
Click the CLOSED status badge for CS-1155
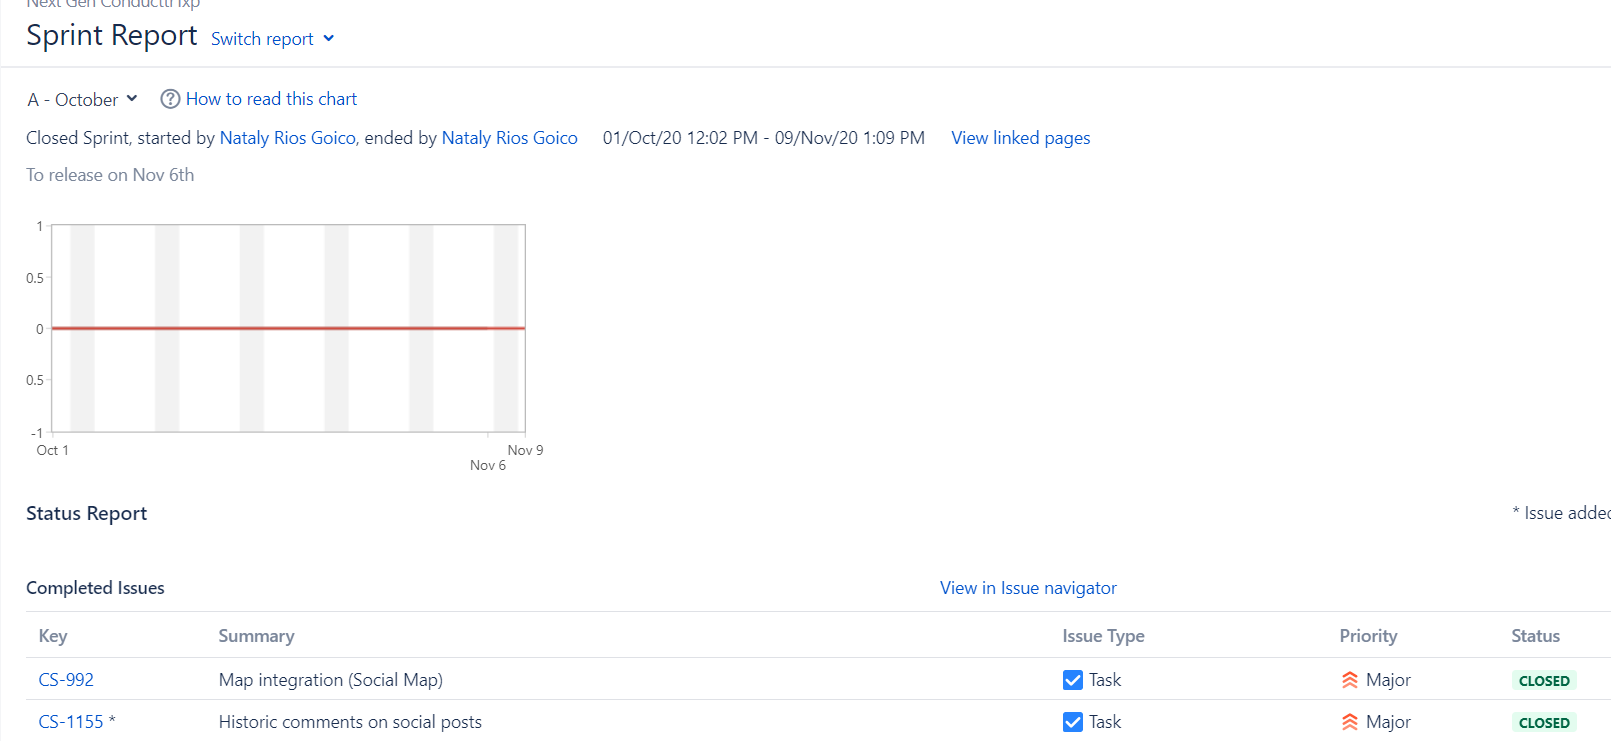pyautogui.click(x=1544, y=723)
